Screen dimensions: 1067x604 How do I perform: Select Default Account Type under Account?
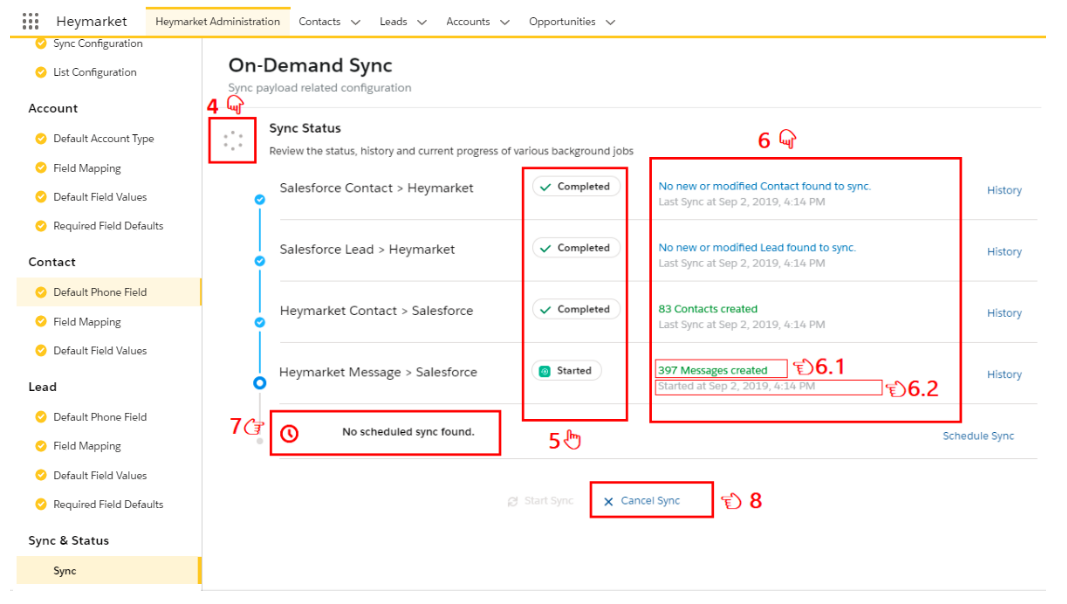[x=103, y=139]
